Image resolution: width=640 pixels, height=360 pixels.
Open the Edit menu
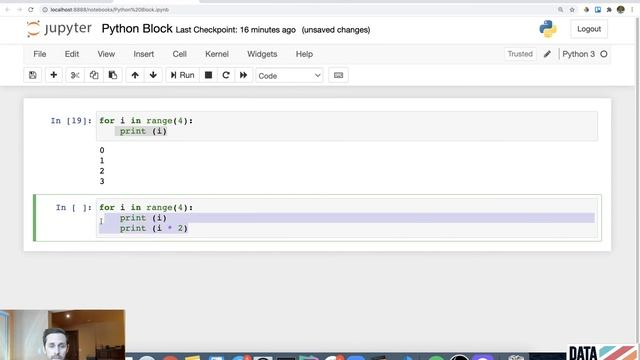pos(72,54)
